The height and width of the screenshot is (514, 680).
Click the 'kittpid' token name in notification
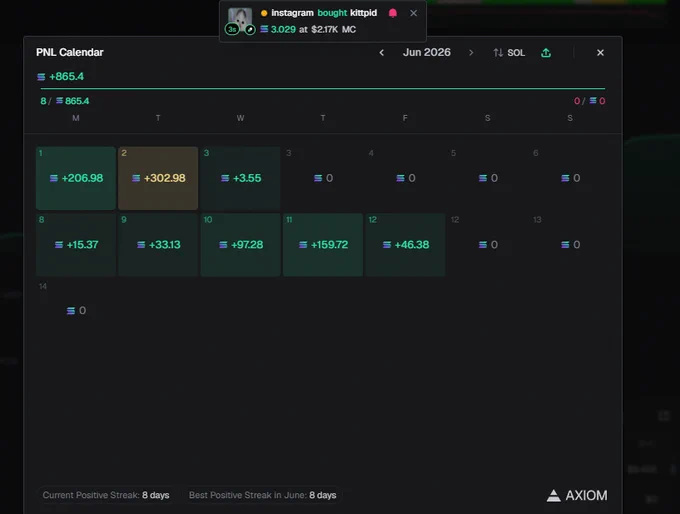363,13
